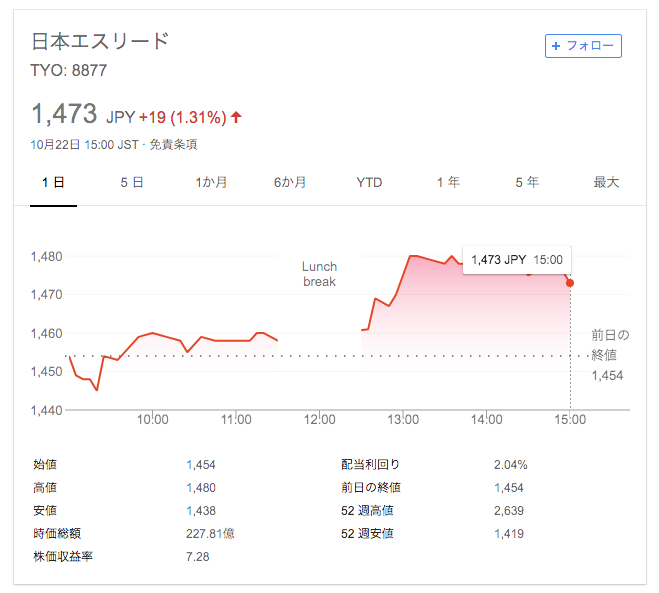Click the 52 週高値 value 2,639
Image resolution: width=659 pixels, height=593 pixels.
(x=509, y=511)
